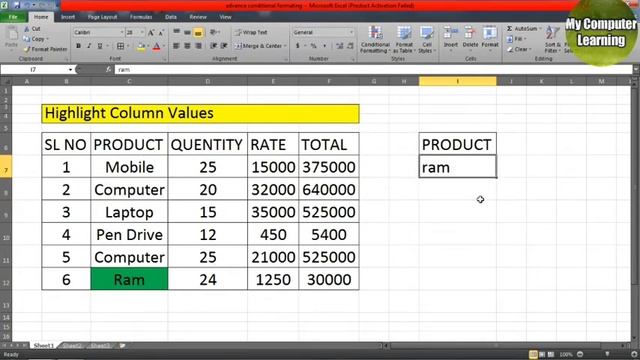
Task: Open the File tab
Action: tap(13, 17)
